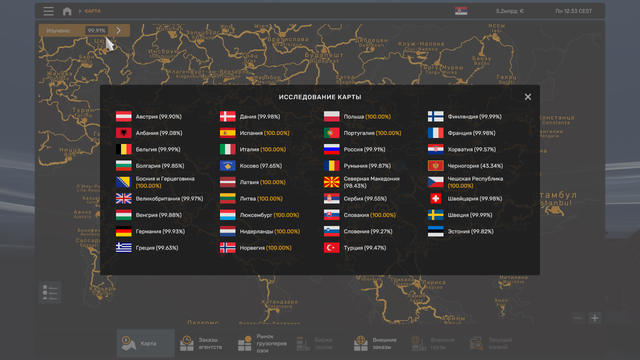Click the Bulgaria flag icon
Screen dimensions: 640x360
[x=124, y=166]
